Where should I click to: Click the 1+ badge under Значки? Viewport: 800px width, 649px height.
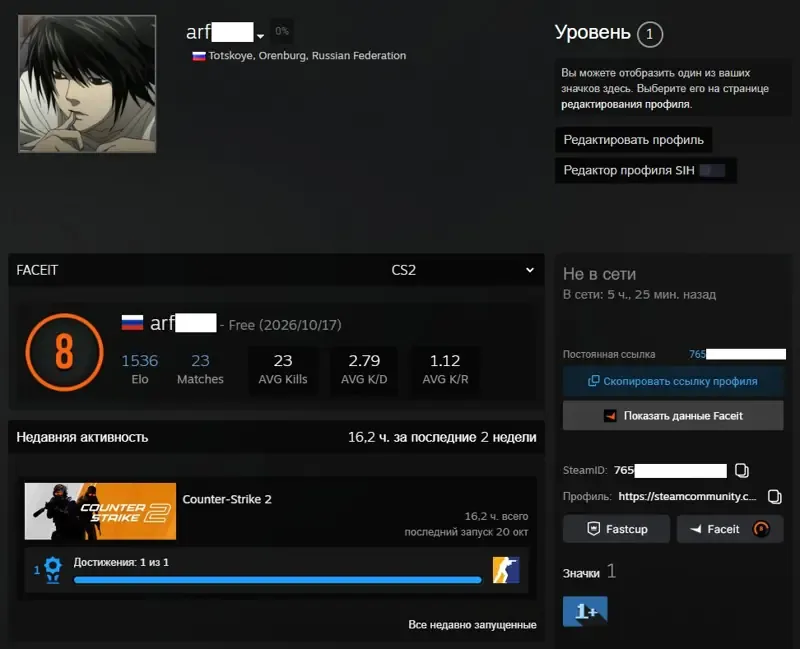(x=585, y=611)
